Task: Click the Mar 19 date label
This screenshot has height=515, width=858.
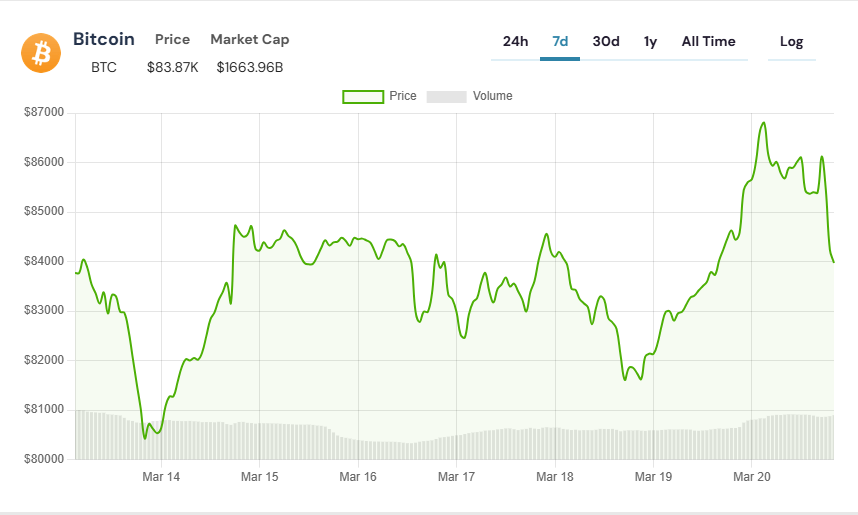Action: tap(653, 477)
